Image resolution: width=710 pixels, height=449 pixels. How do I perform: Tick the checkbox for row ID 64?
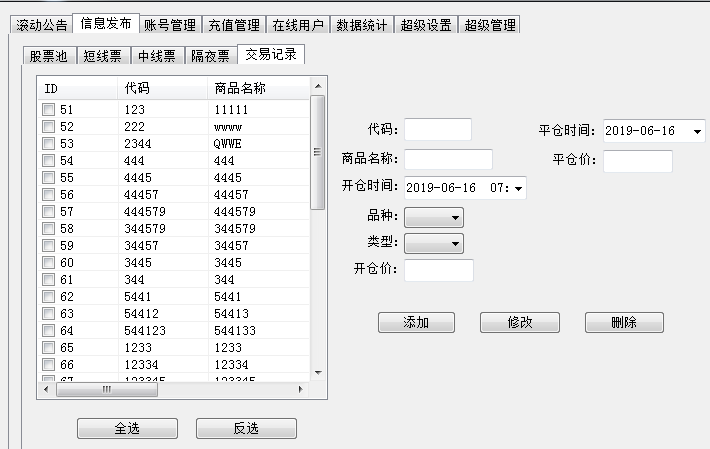click(x=48, y=330)
